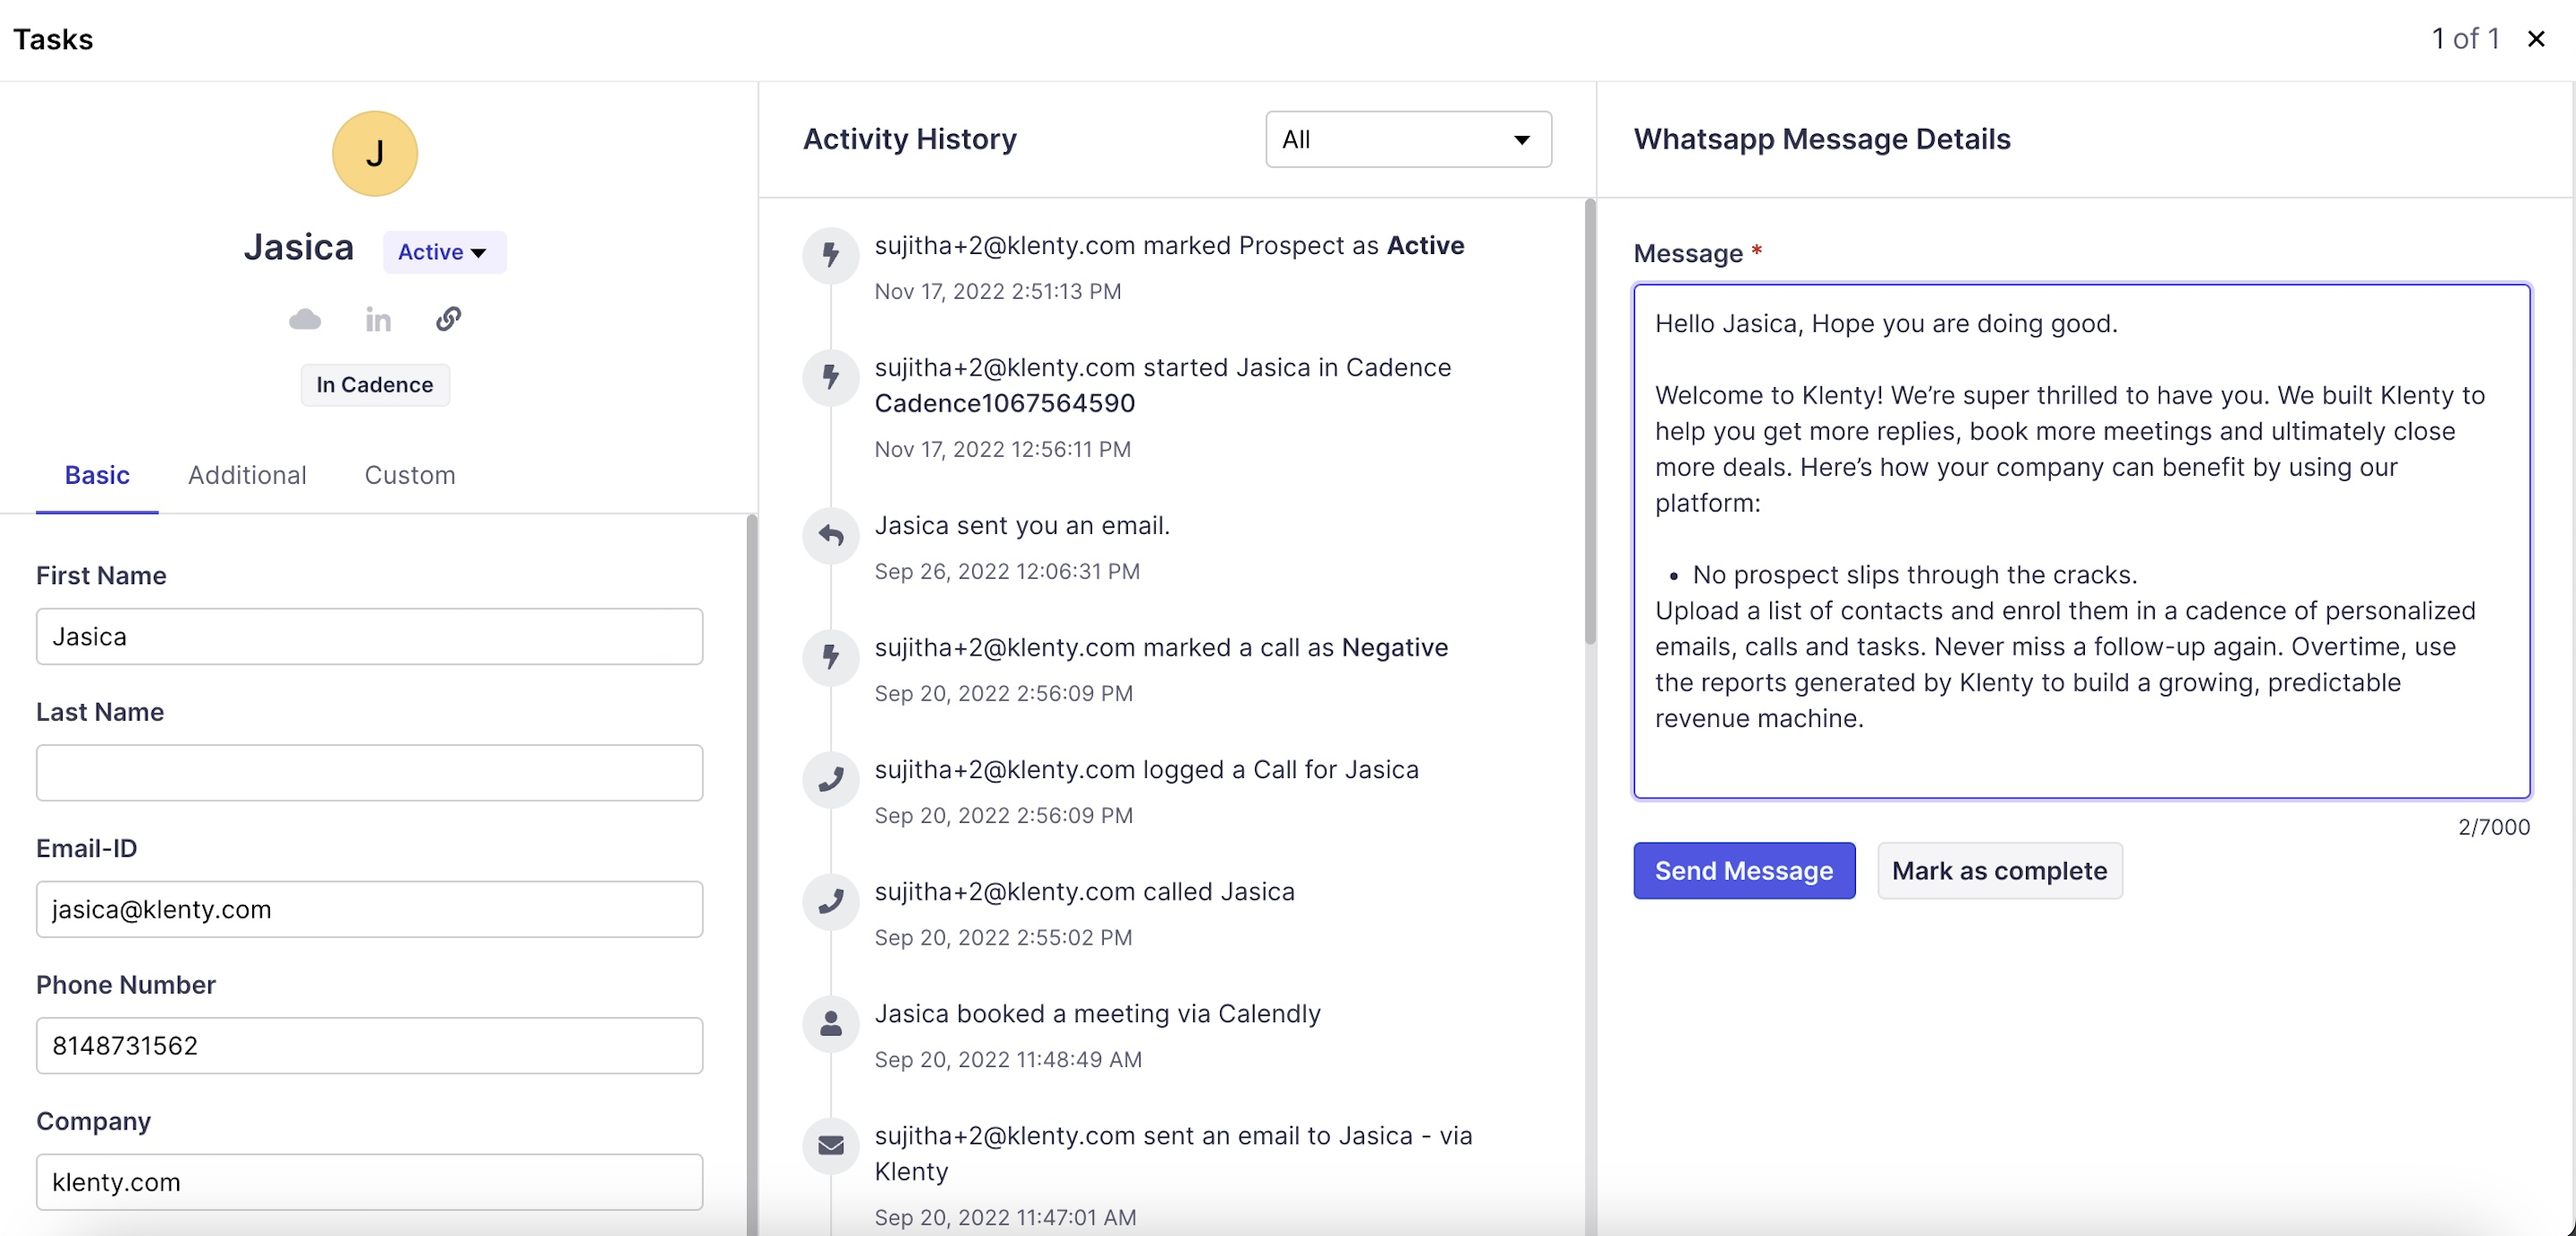Click the lightning icon beside marked Prospect Active

coord(831,255)
